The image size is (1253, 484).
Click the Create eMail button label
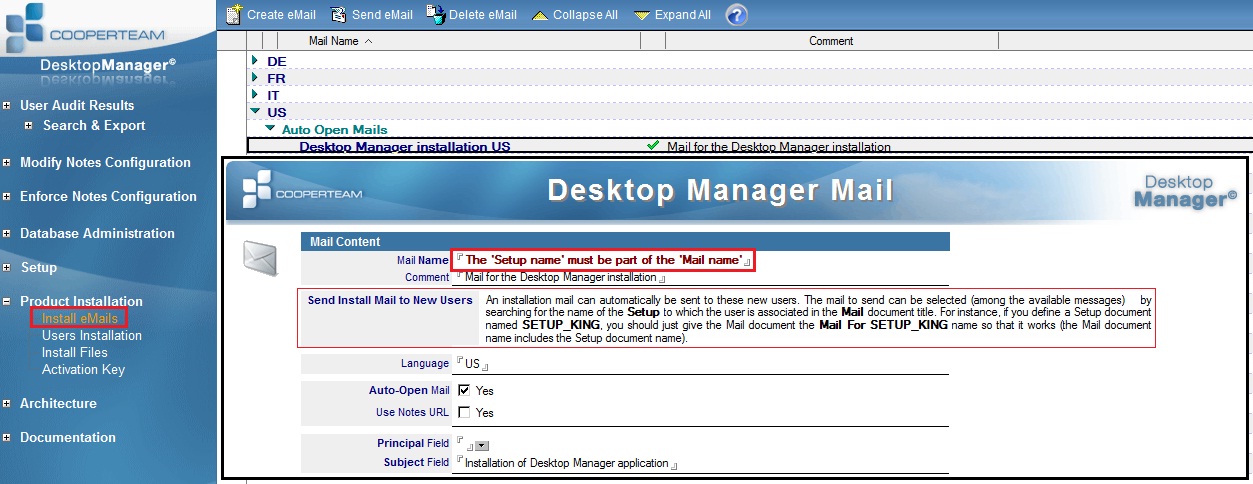tap(281, 15)
